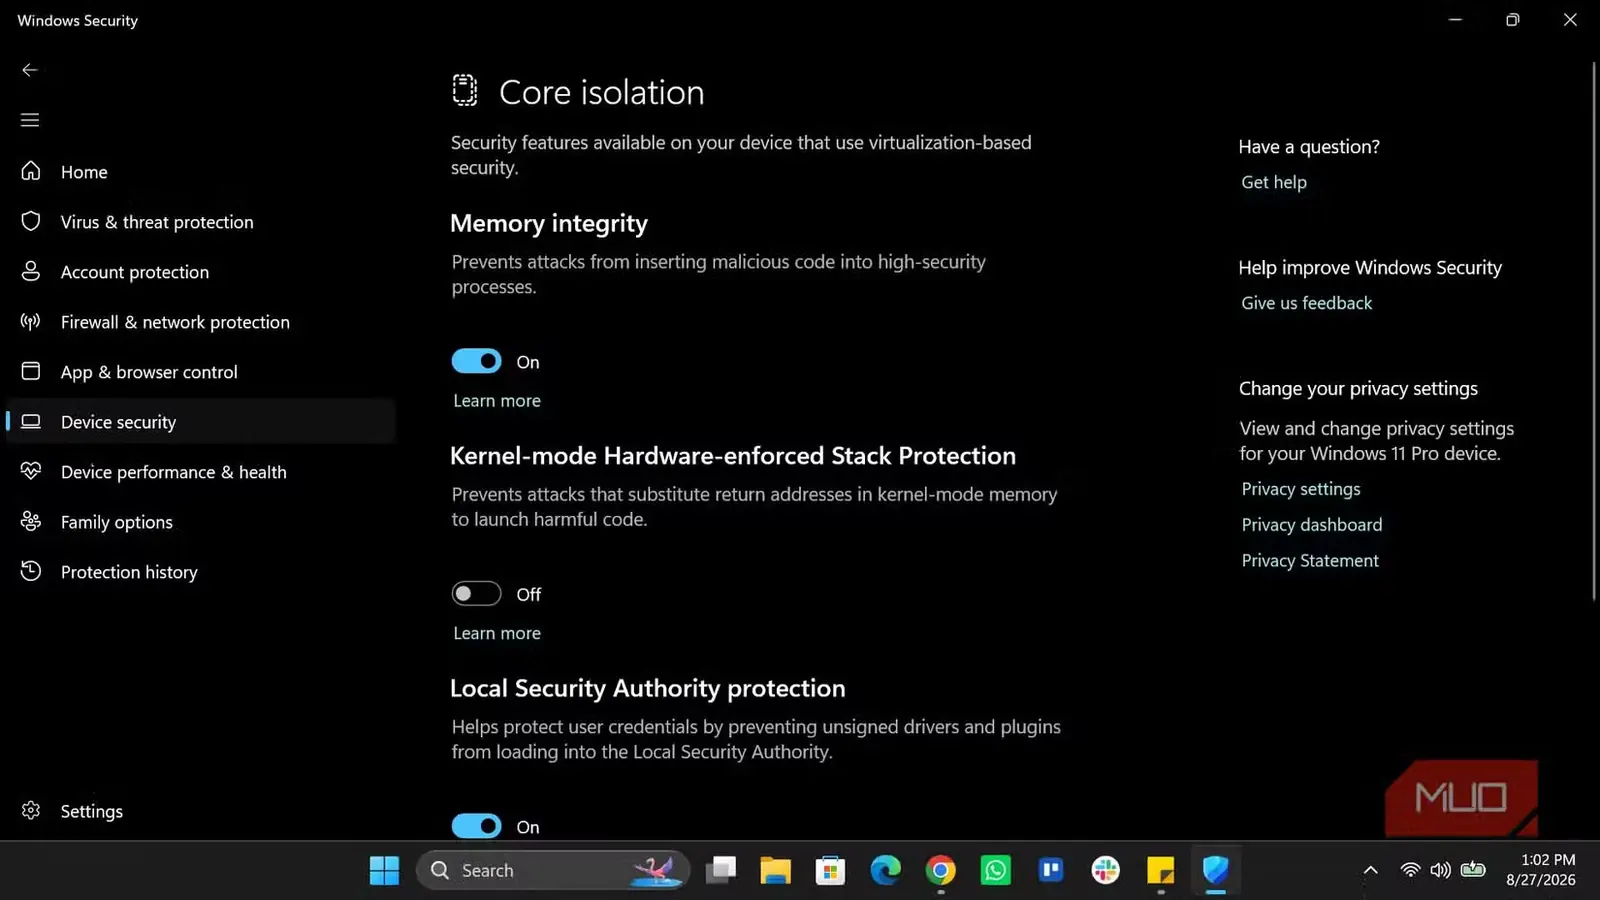Open WhatsApp from the taskbar
Screen dimensions: 1600x900
996,870
